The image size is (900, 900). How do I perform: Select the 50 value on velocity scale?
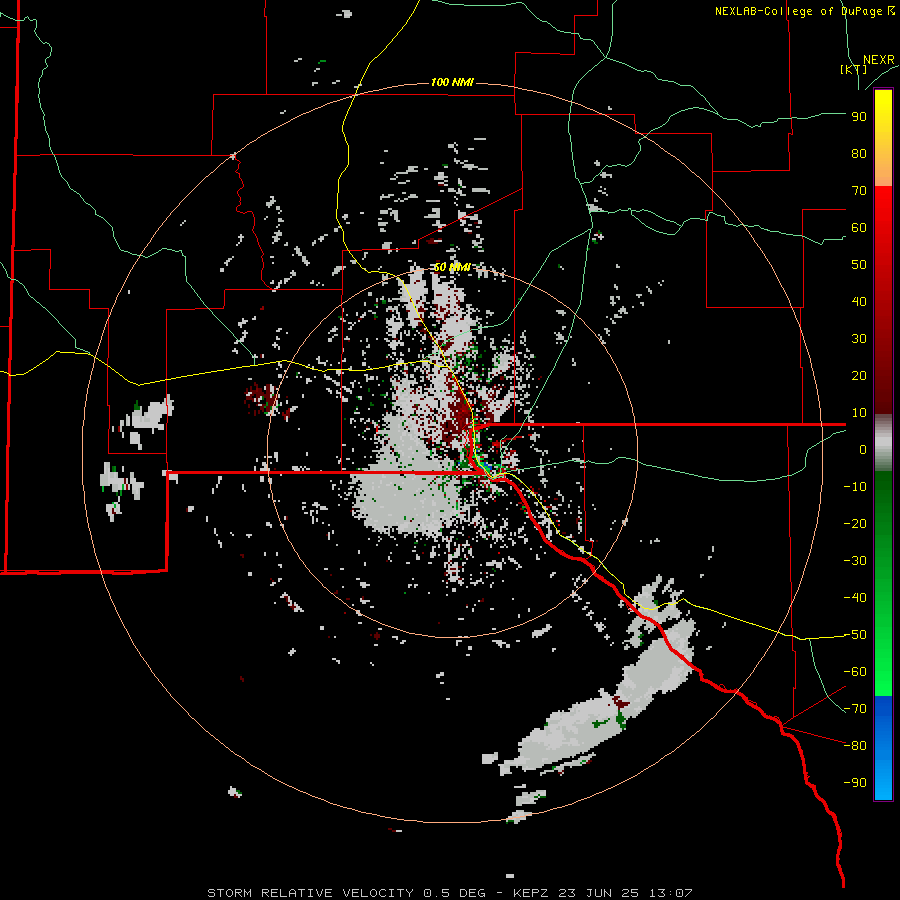point(859,265)
